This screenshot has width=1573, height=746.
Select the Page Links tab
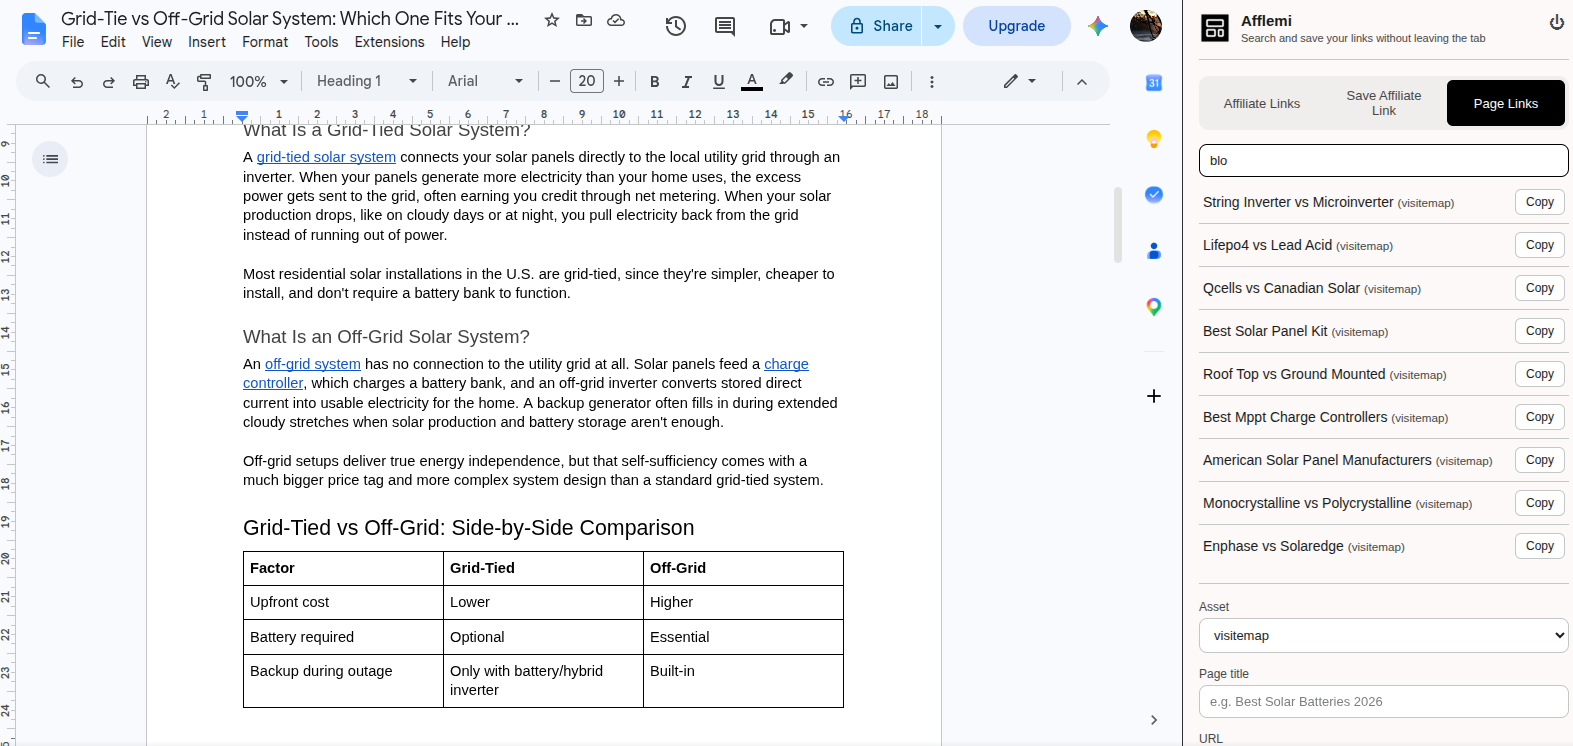click(1506, 103)
